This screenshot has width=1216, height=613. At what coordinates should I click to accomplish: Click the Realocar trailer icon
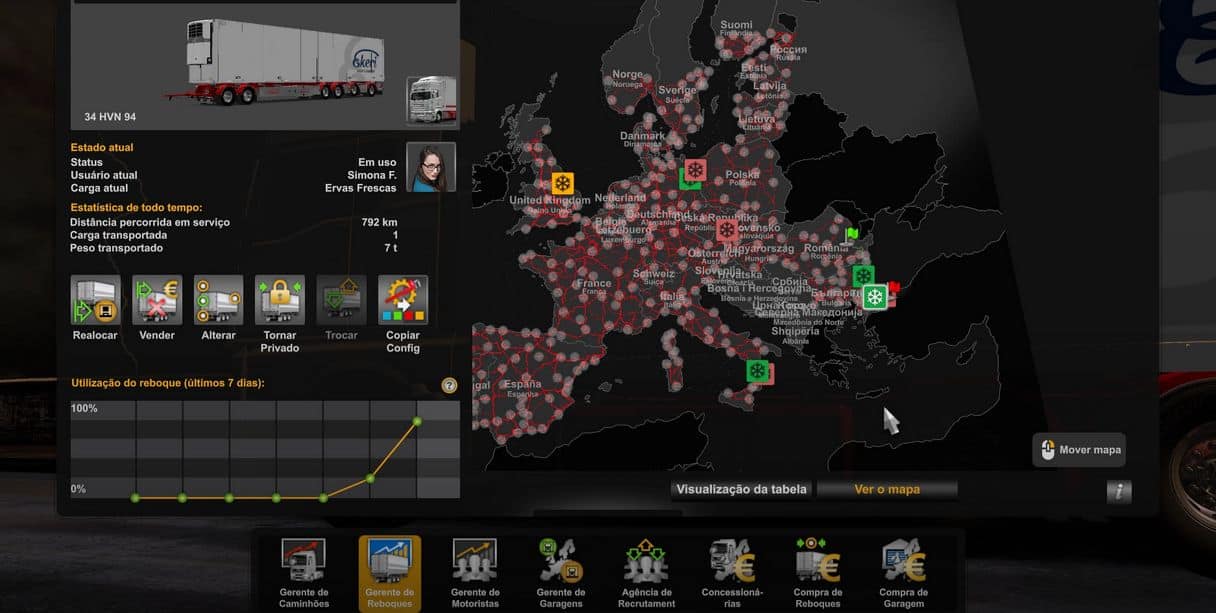click(x=96, y=300)
